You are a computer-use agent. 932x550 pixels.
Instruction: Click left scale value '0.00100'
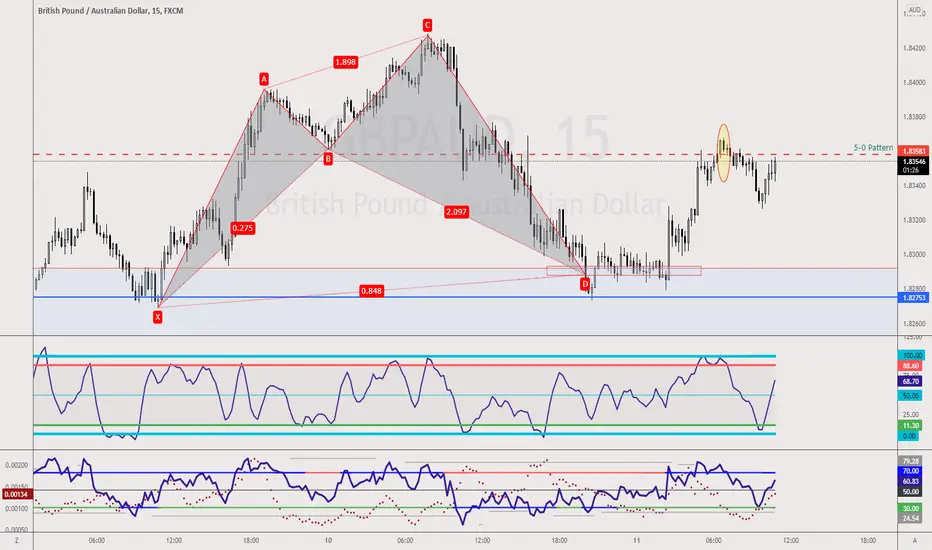click(17, 509)
